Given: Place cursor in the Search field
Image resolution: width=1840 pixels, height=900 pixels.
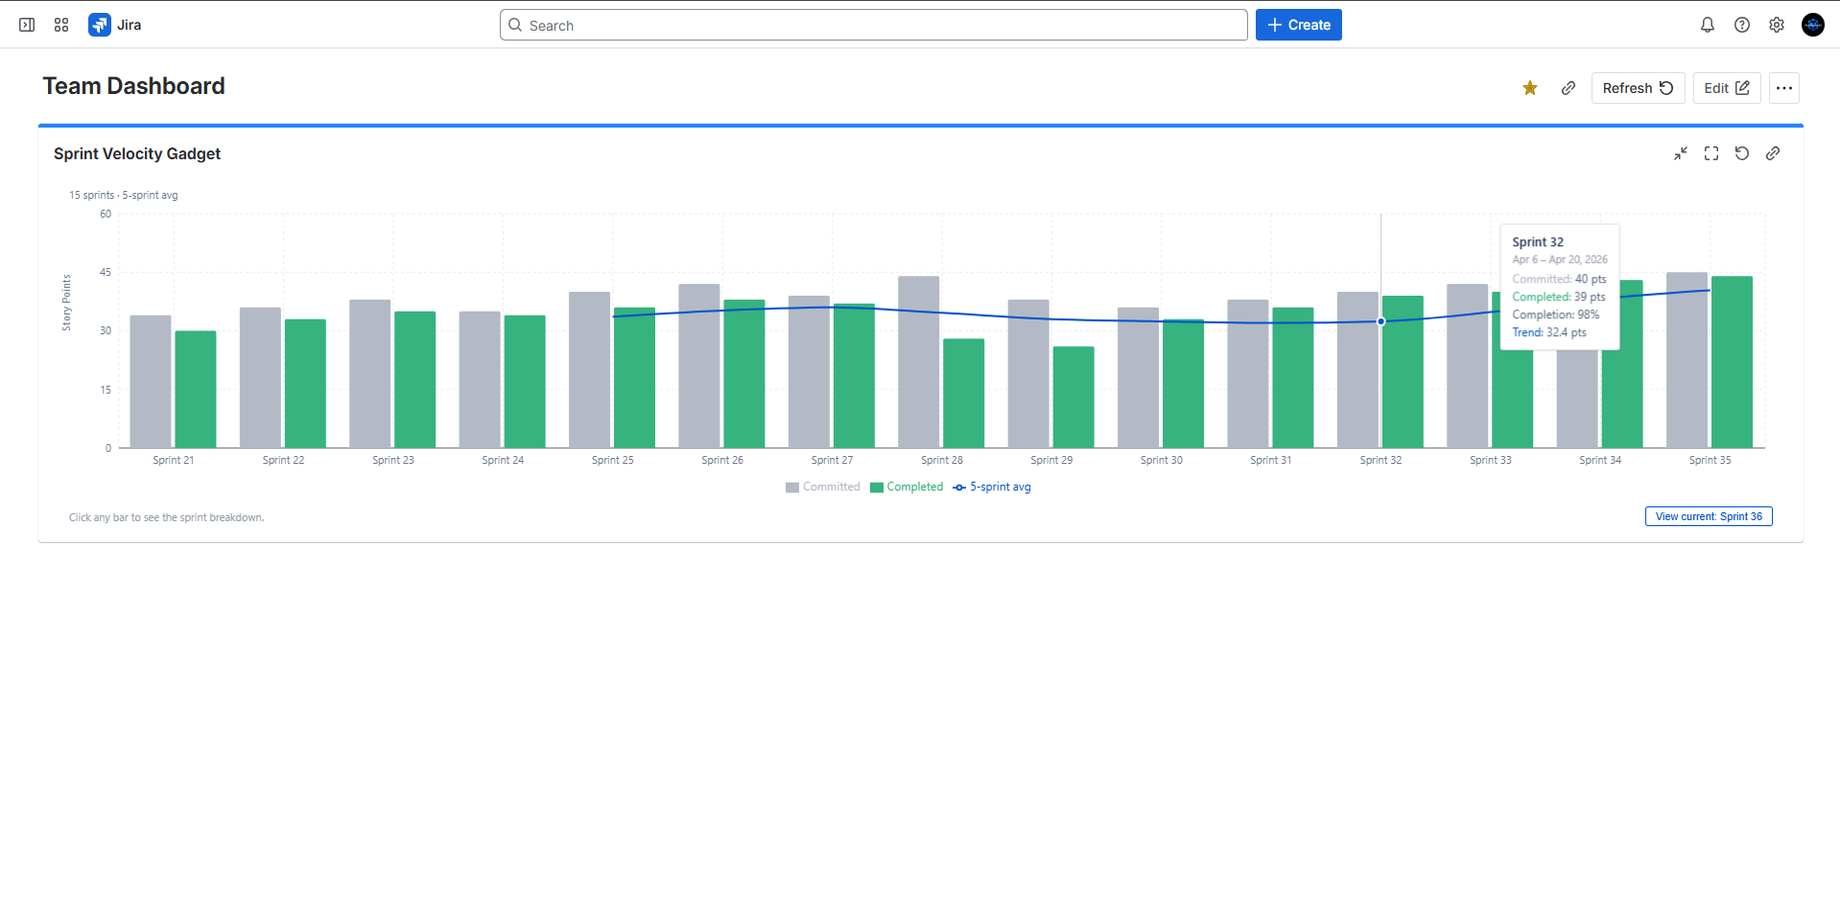Looking at the screenshot, I should pos(872,24).
